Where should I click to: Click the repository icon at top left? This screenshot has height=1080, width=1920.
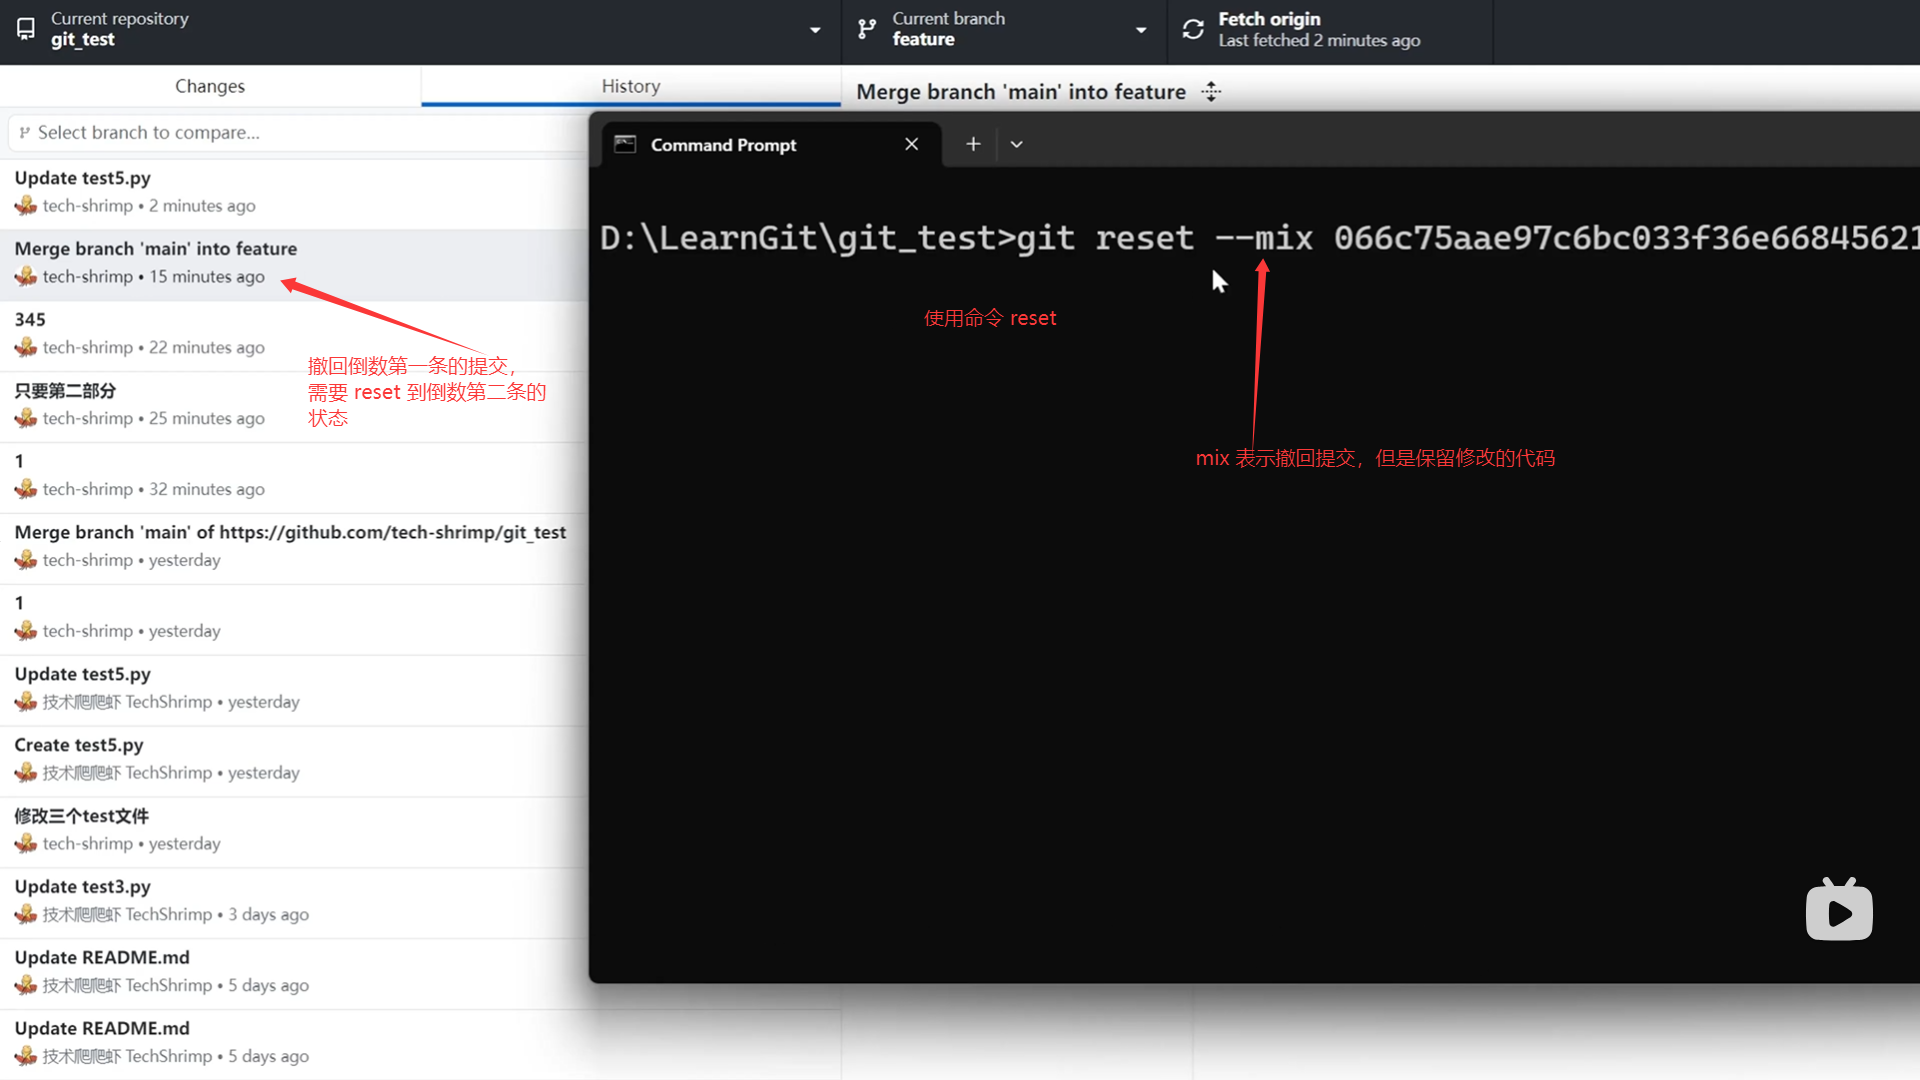click(x=26, y=29)
